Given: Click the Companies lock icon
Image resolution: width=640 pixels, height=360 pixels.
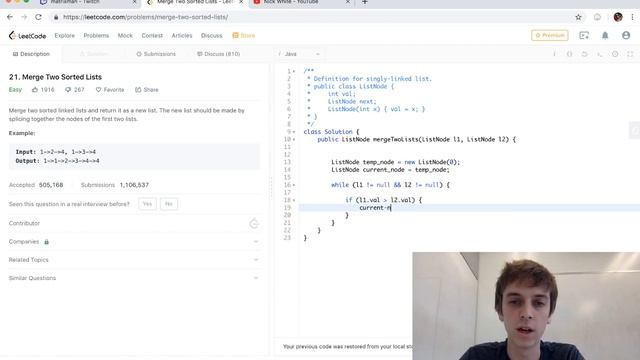Looking at the screenshot, I should pos(47,242).
